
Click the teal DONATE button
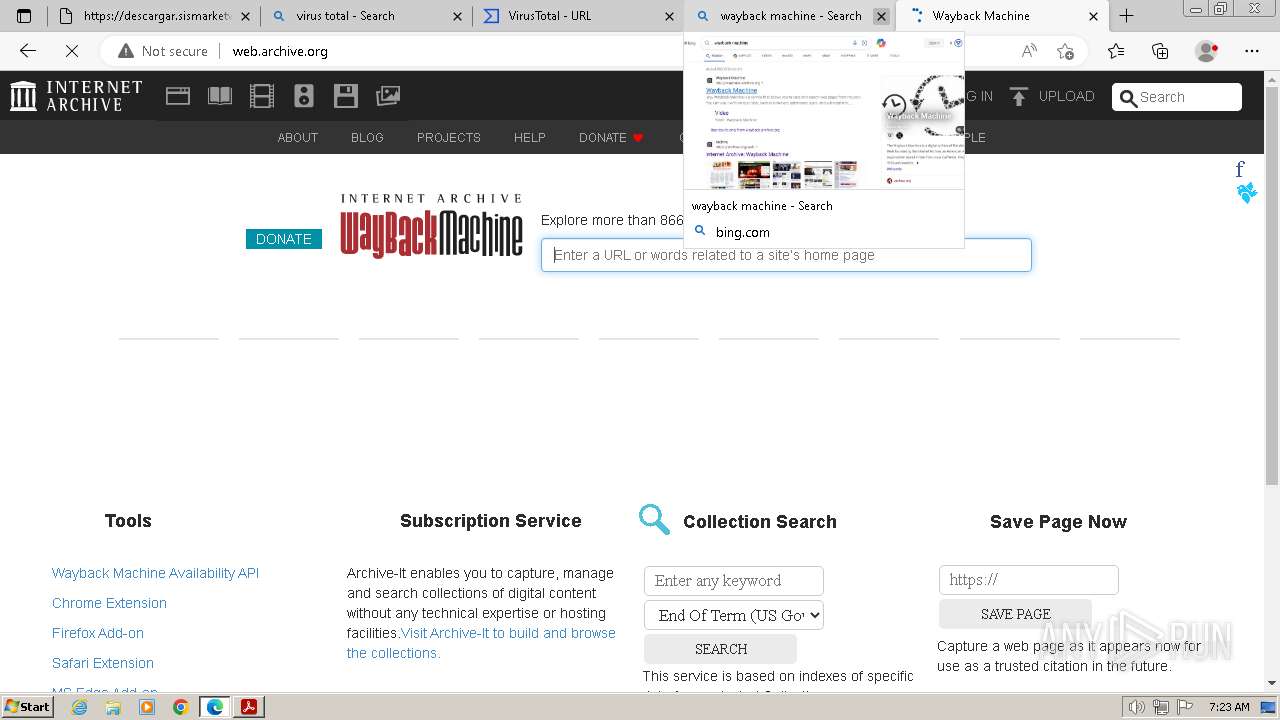(x=284, y=239)
